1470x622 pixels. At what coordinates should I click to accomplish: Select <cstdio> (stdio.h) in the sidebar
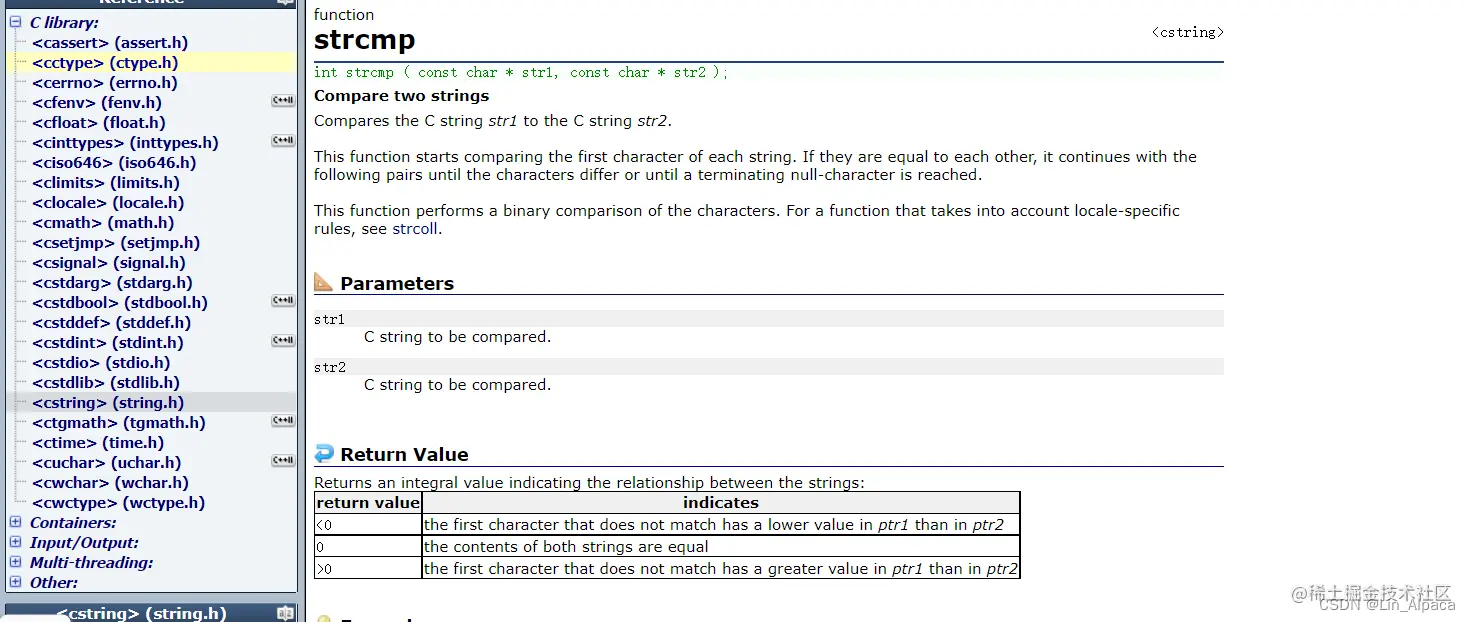pos(101,362)
